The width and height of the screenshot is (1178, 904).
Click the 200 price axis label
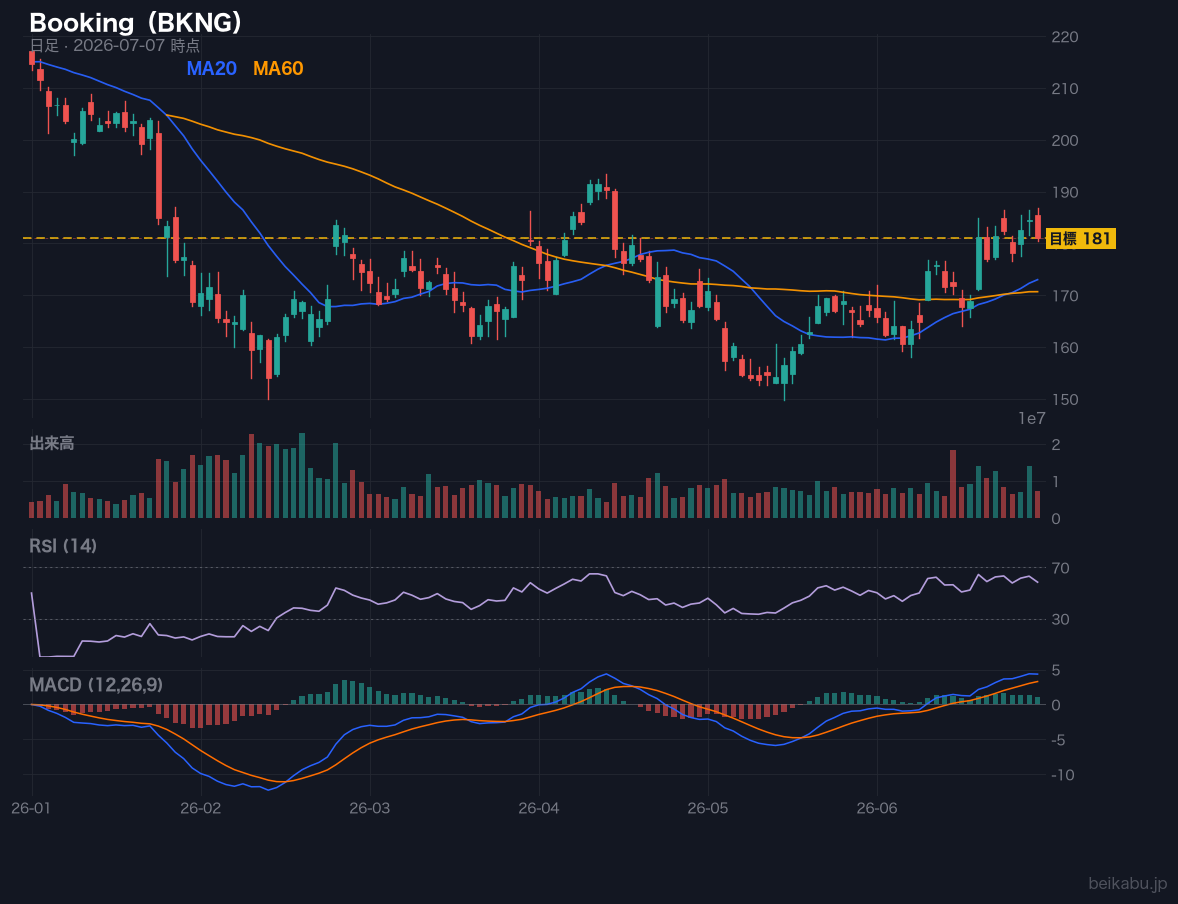point(1065,141)
